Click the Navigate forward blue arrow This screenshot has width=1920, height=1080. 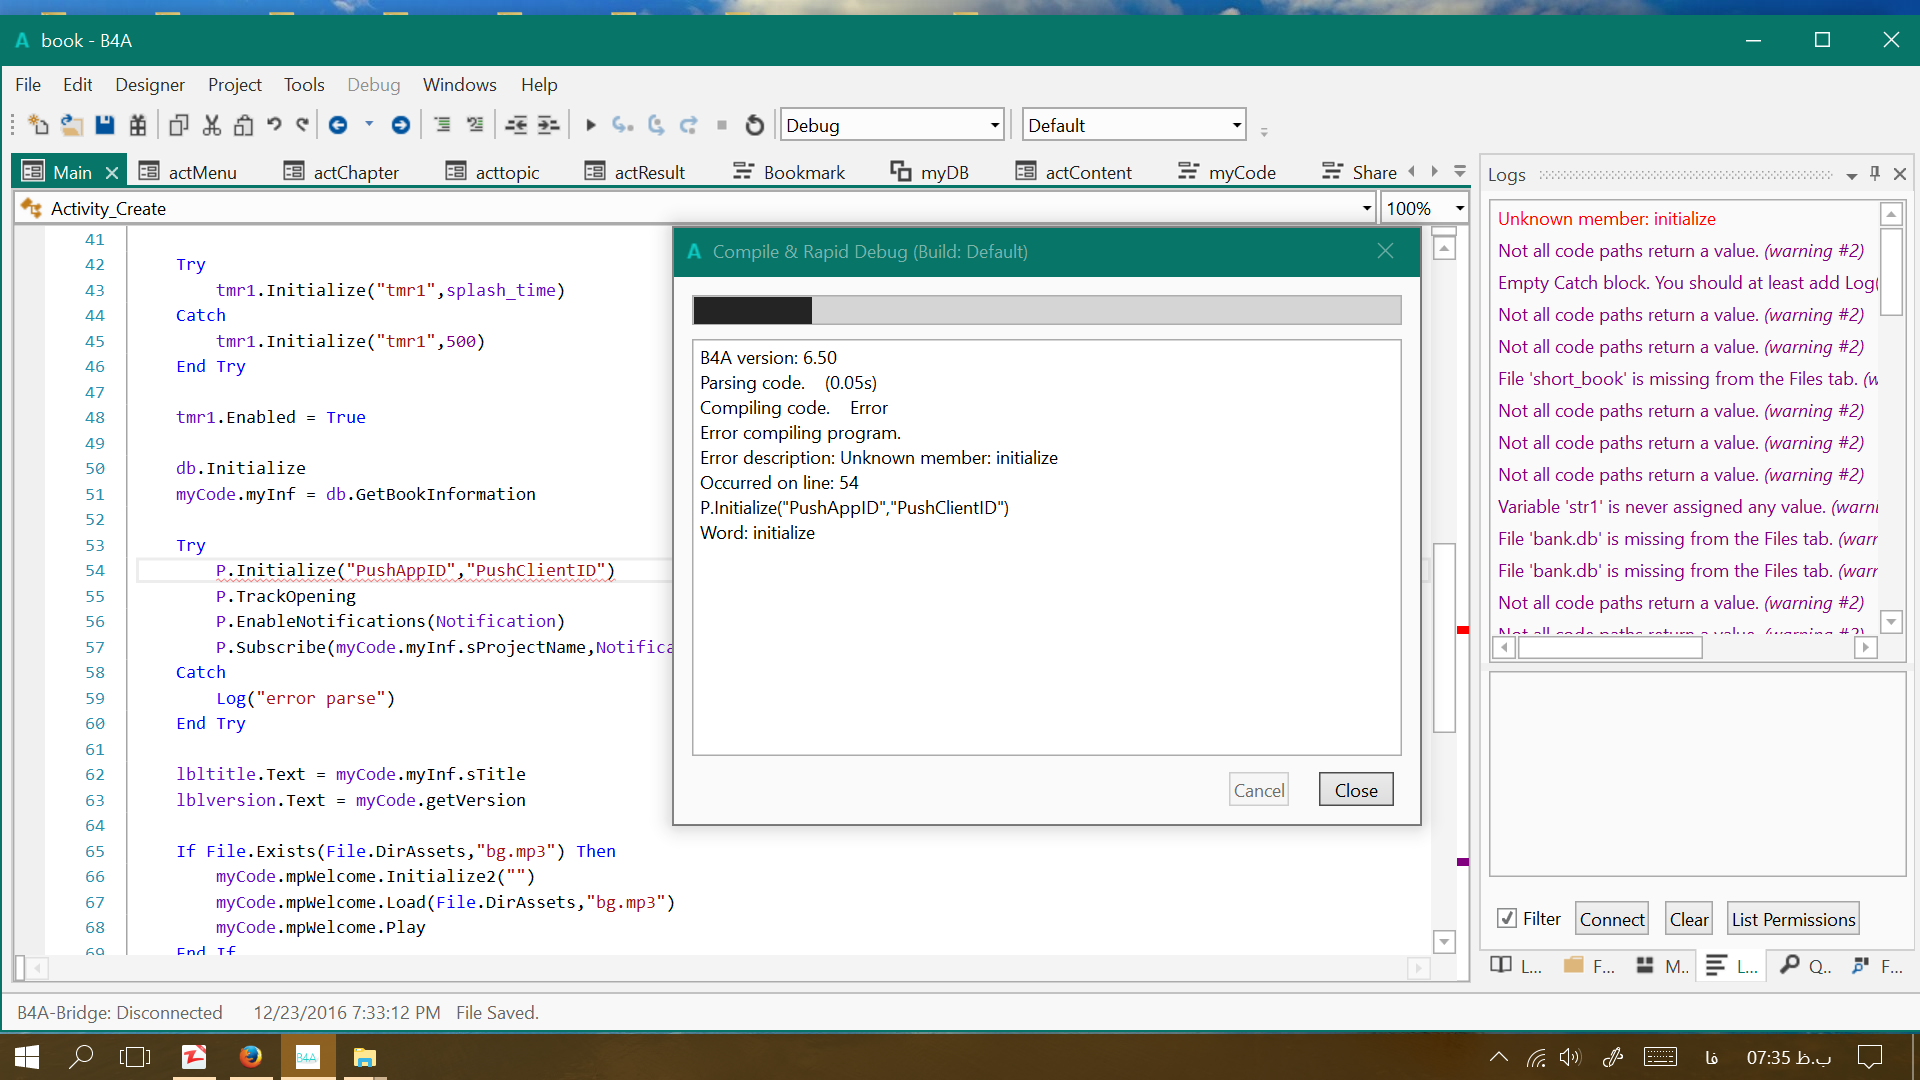coord(400,125)
